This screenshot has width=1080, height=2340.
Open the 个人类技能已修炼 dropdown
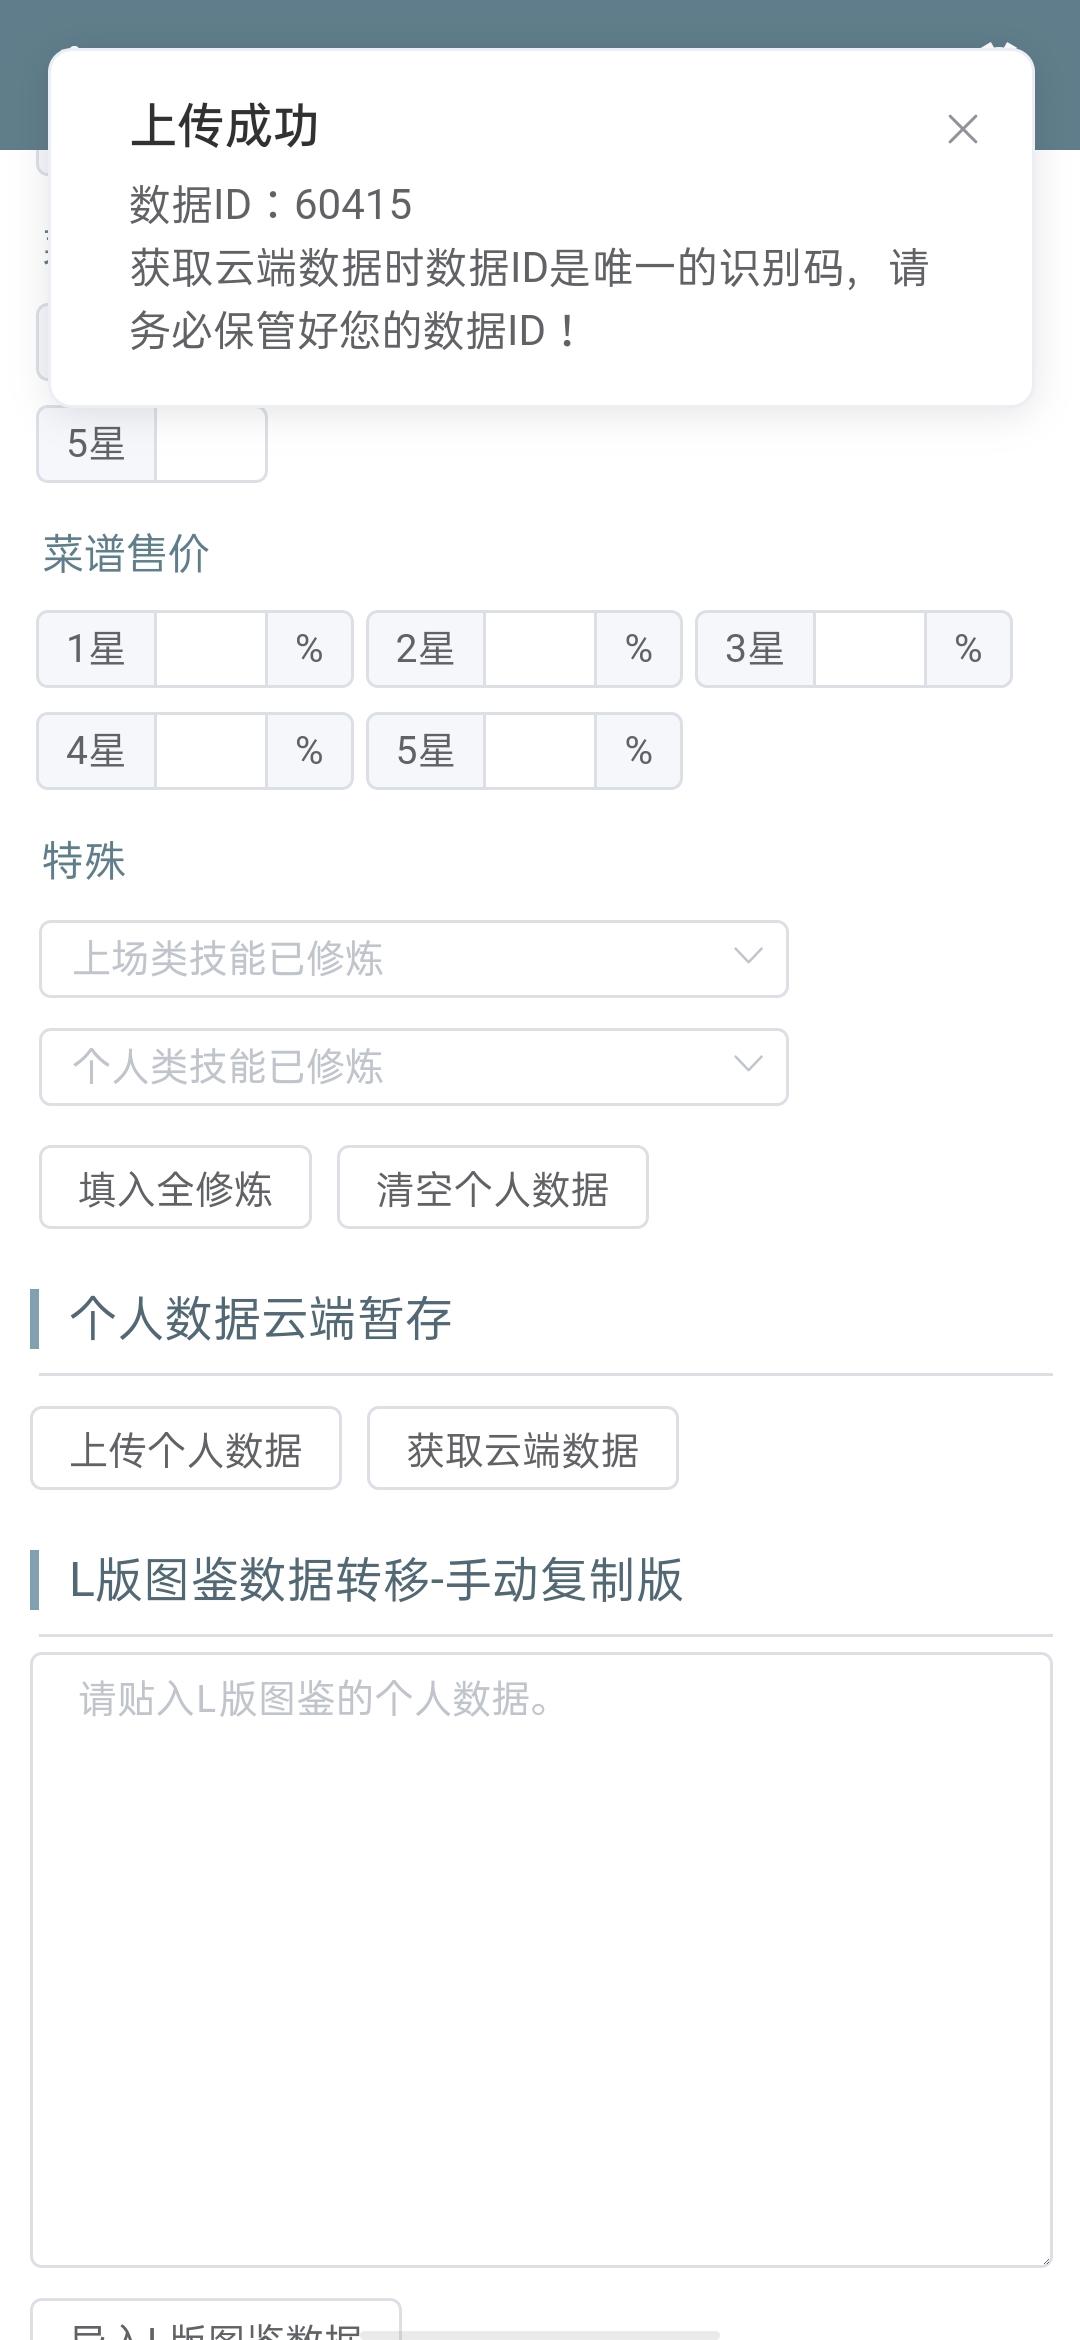pyautogui.click(x=414, y=1067)
